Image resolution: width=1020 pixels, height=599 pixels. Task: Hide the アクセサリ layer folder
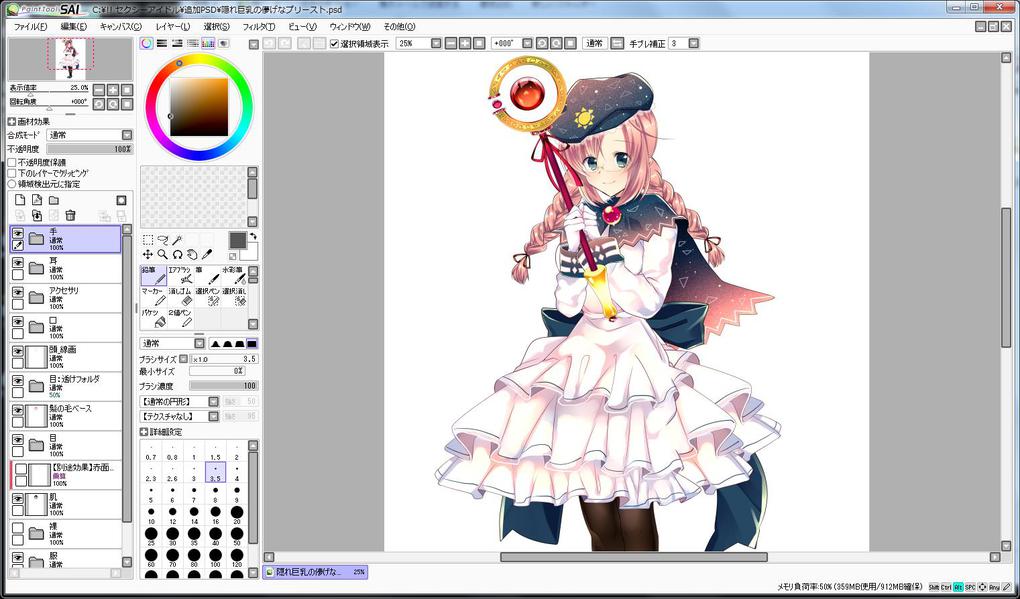tap(18, 292)
